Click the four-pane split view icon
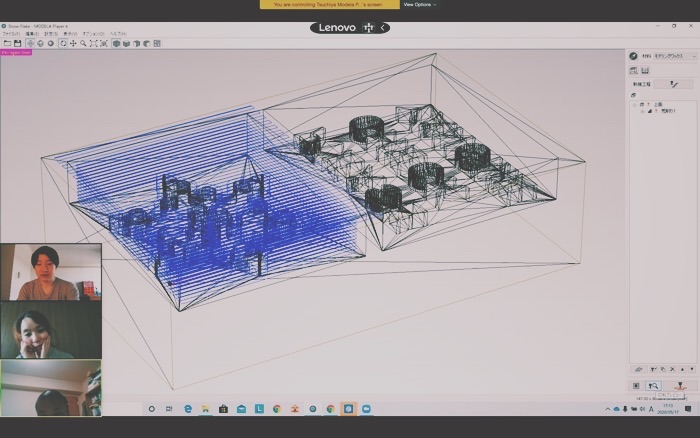Viewport: 700px width, 438px height. [157, 43]
